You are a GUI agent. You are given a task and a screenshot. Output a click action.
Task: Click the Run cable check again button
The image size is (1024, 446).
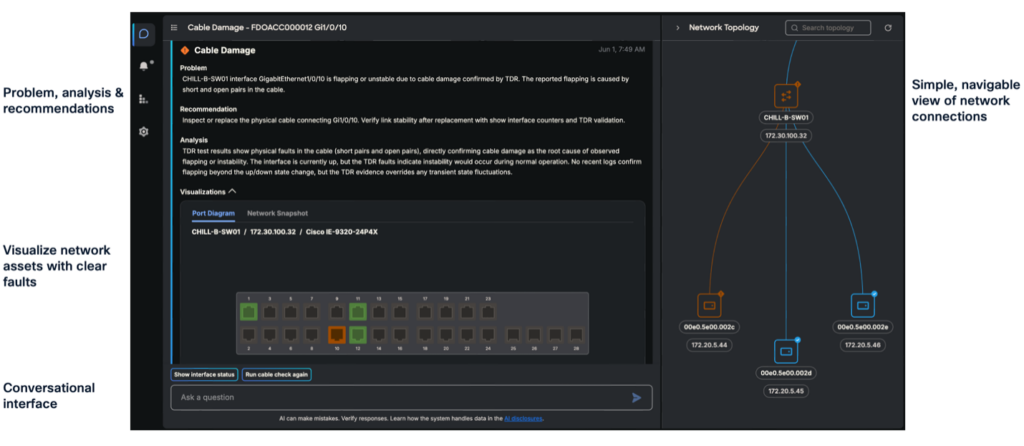click(x=277, y=375)
